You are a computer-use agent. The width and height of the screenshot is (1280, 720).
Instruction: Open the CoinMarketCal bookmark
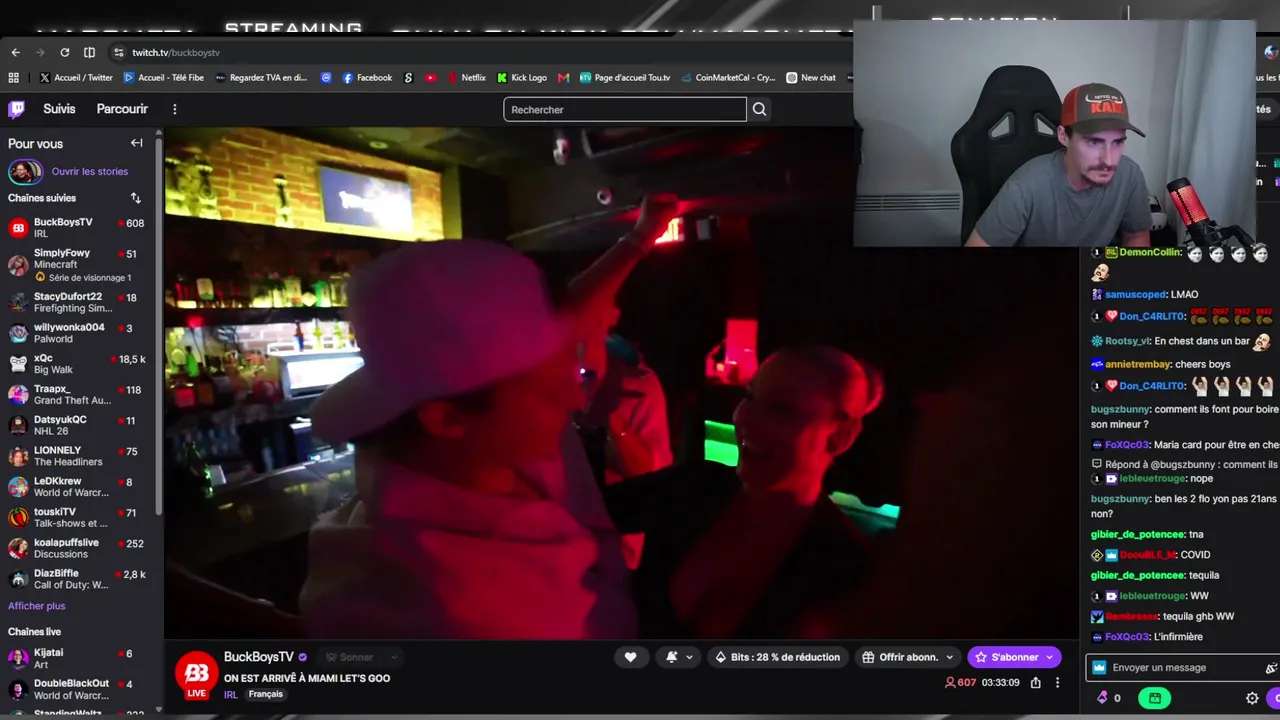(728, 77)
